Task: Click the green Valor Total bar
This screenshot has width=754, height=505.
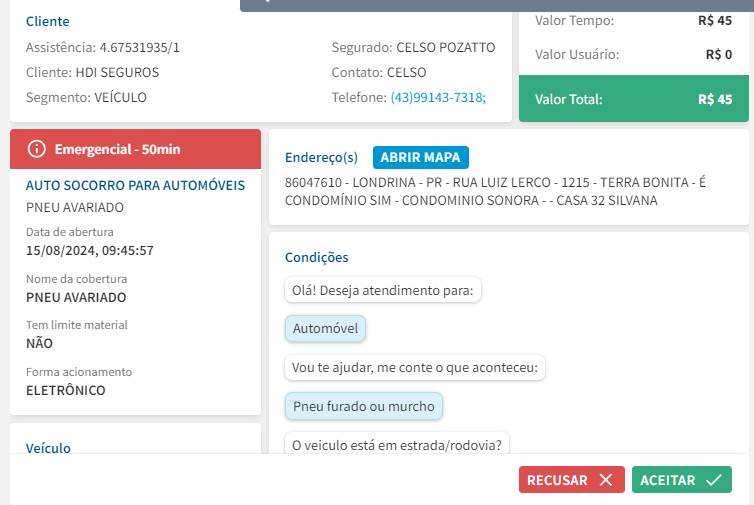Action: coord(634,99)
